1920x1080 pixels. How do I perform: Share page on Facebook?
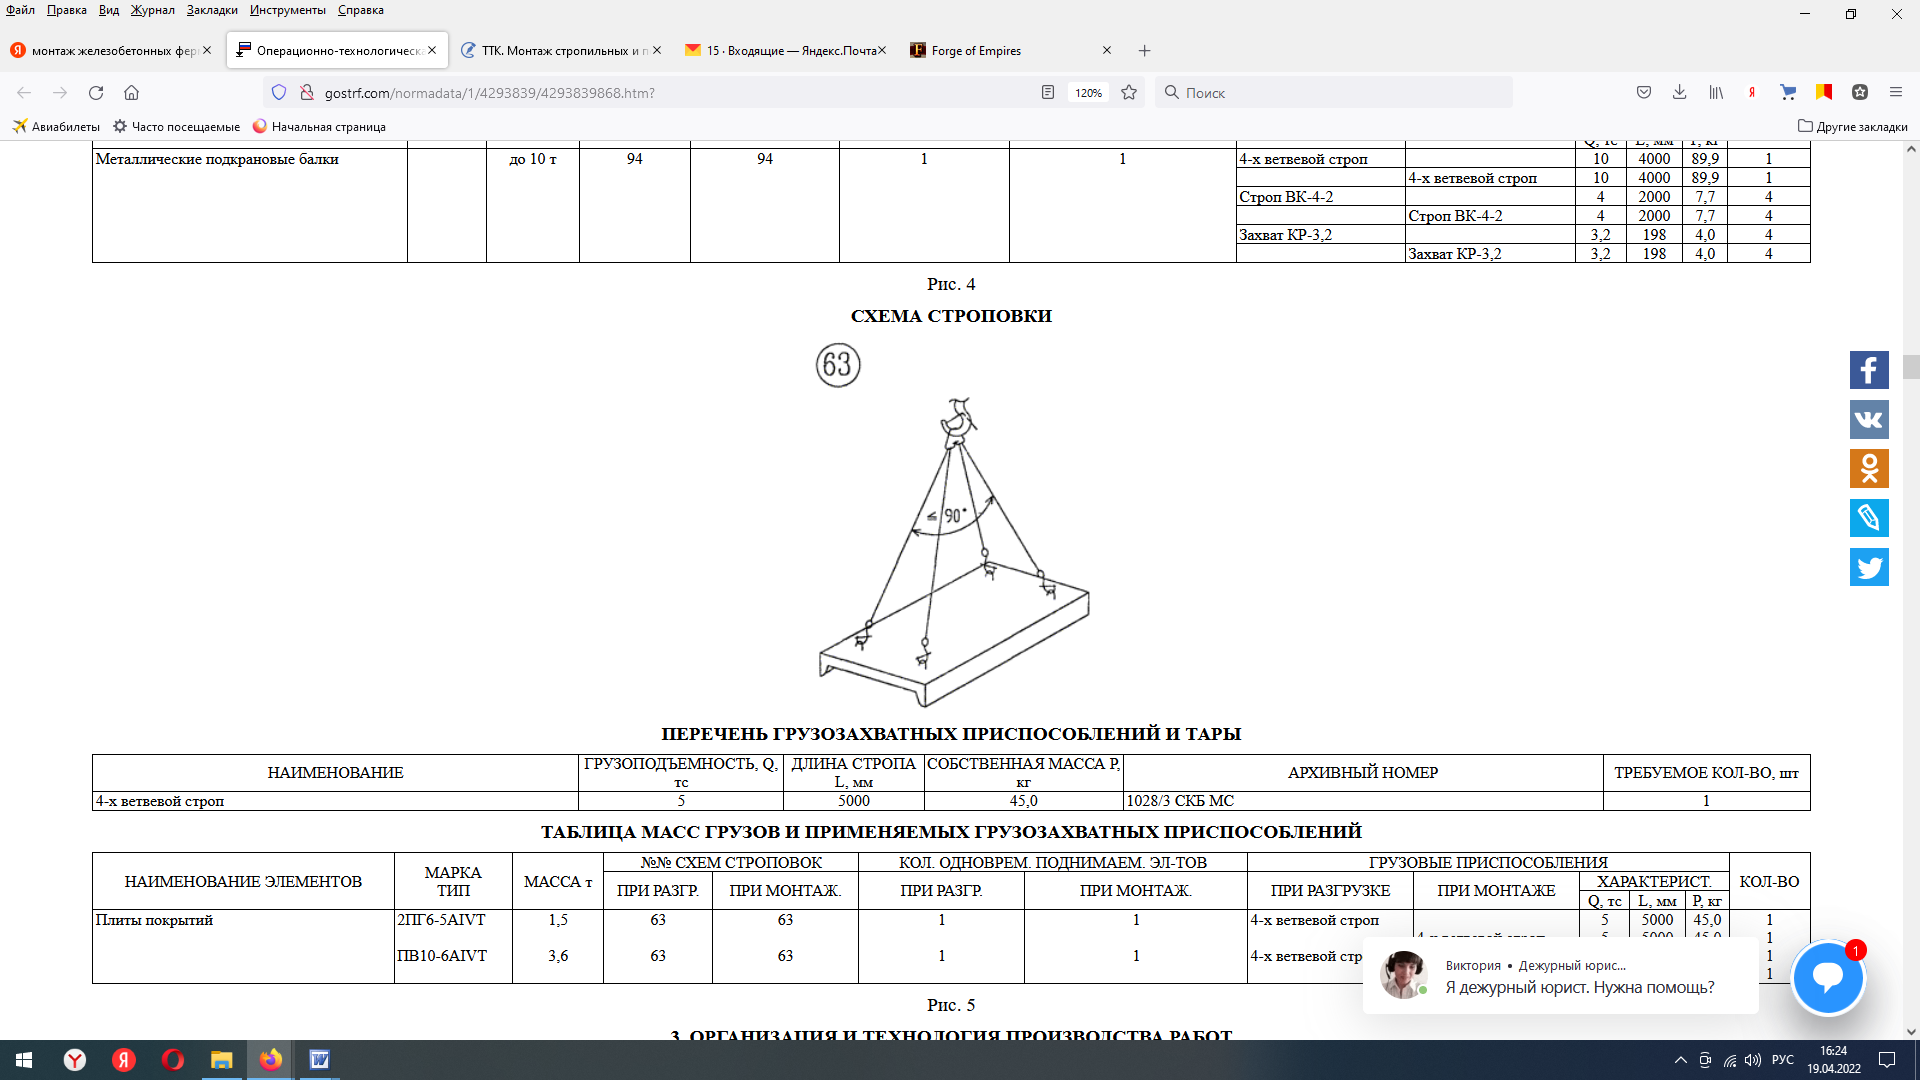pos(1869,370)
